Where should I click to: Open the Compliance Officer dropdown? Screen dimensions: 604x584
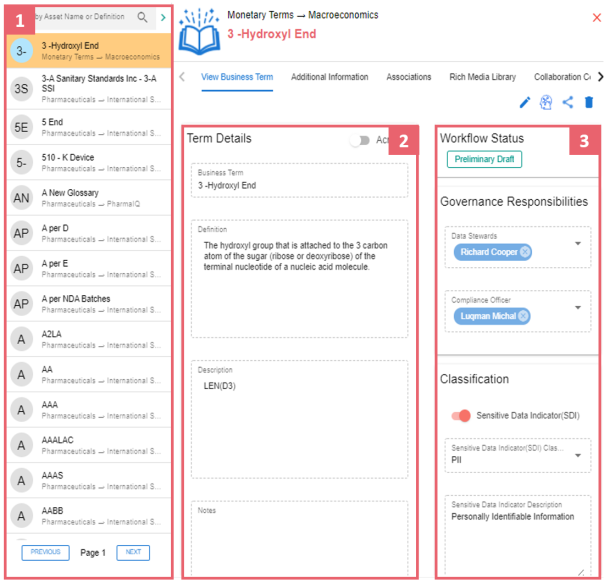[x=577, y=307]
